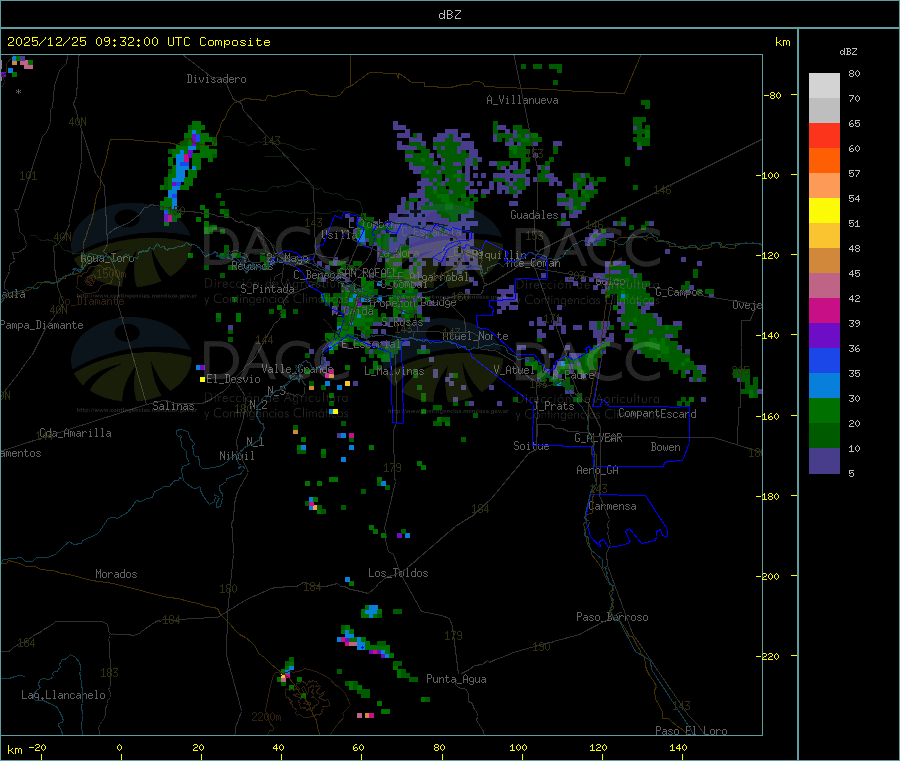Click the light gray 70–80 dBZ legend band
The image size is (900, 761).
tap(824, 86)
